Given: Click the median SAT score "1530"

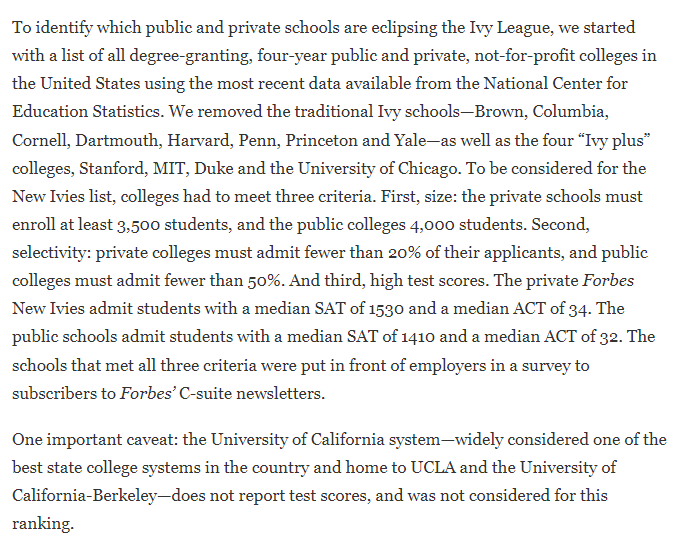Looking at the screenshot, I should 386,309.
